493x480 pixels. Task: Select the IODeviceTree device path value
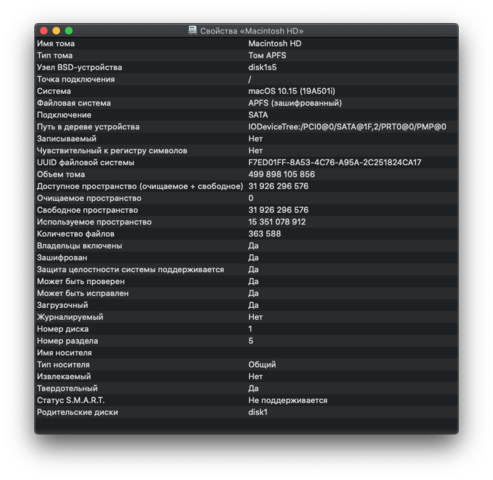(x=347, y=127)
